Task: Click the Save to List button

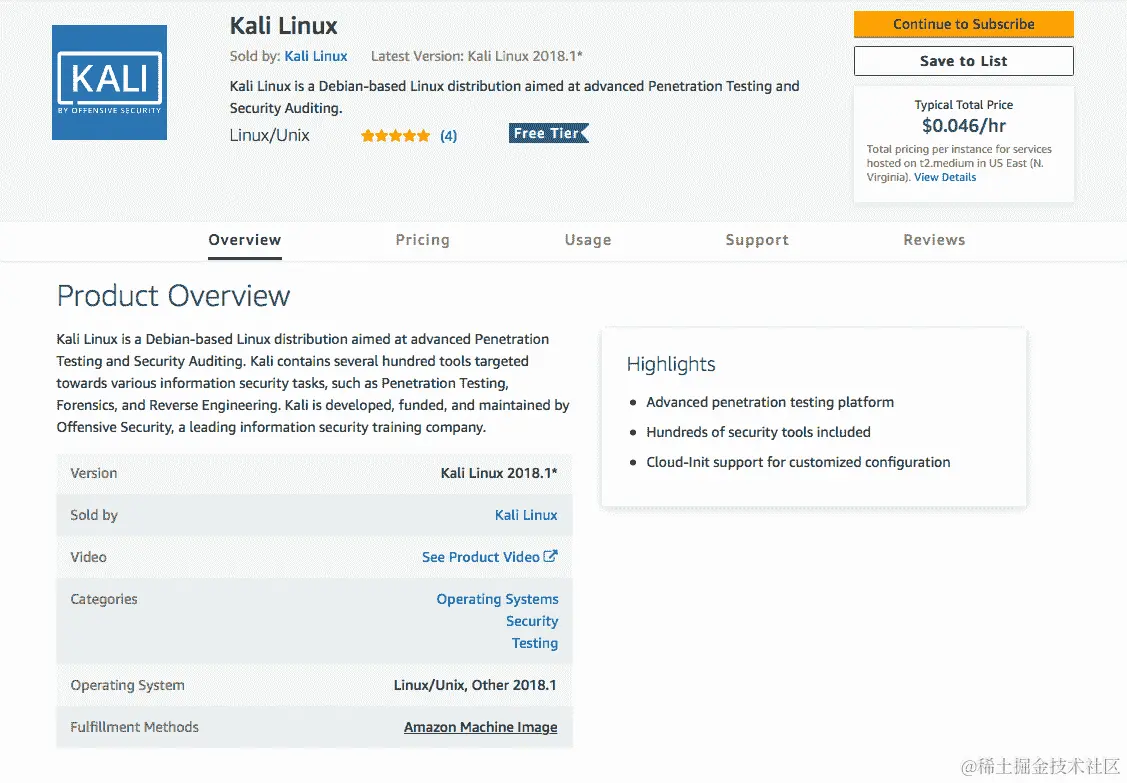Action: [963, 61]
